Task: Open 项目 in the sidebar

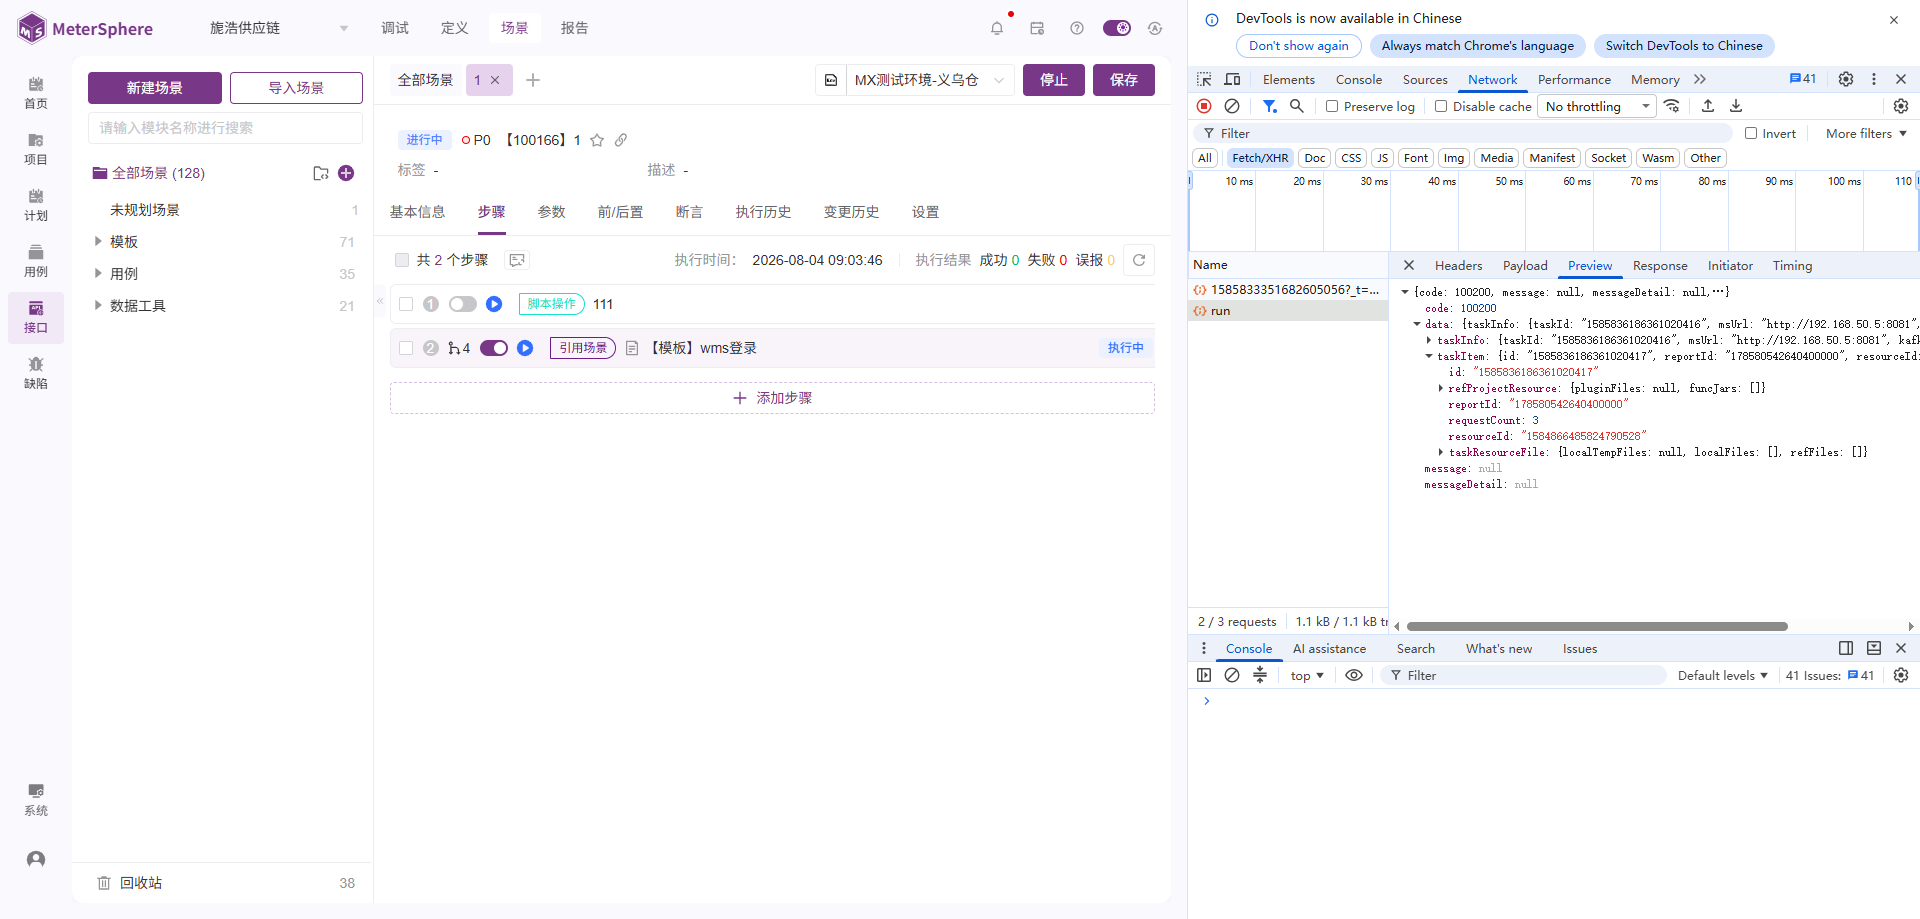Action: (36, 149)
